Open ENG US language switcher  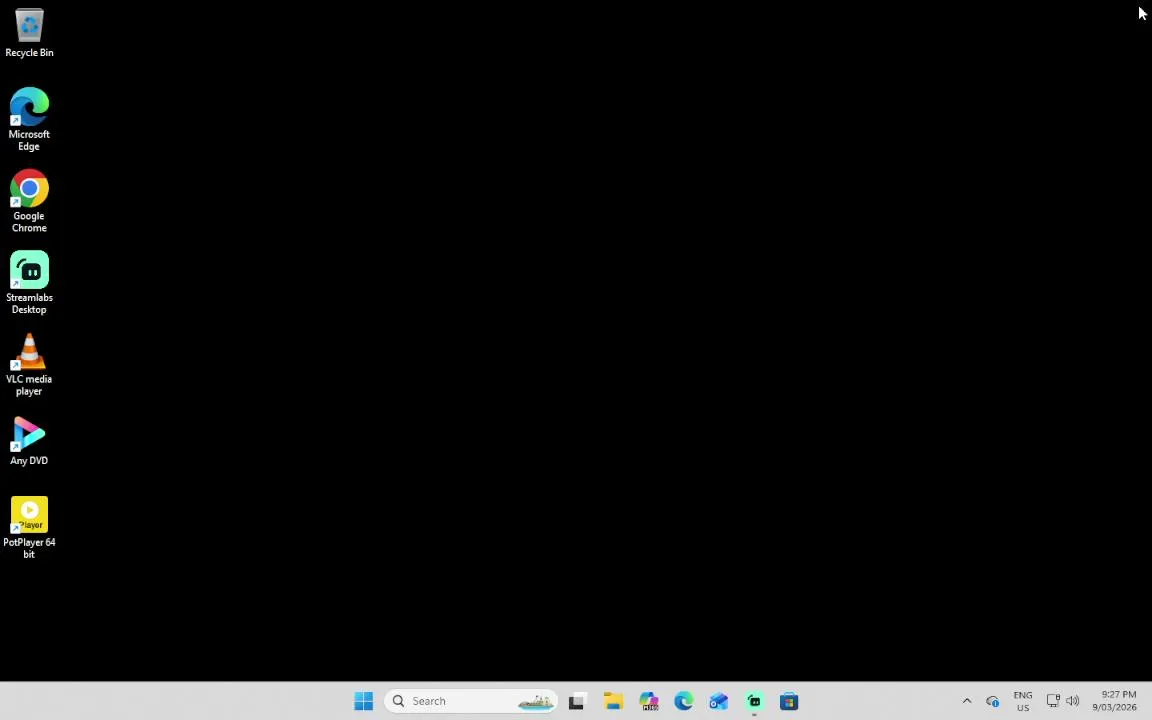[x=1023, y=701]
